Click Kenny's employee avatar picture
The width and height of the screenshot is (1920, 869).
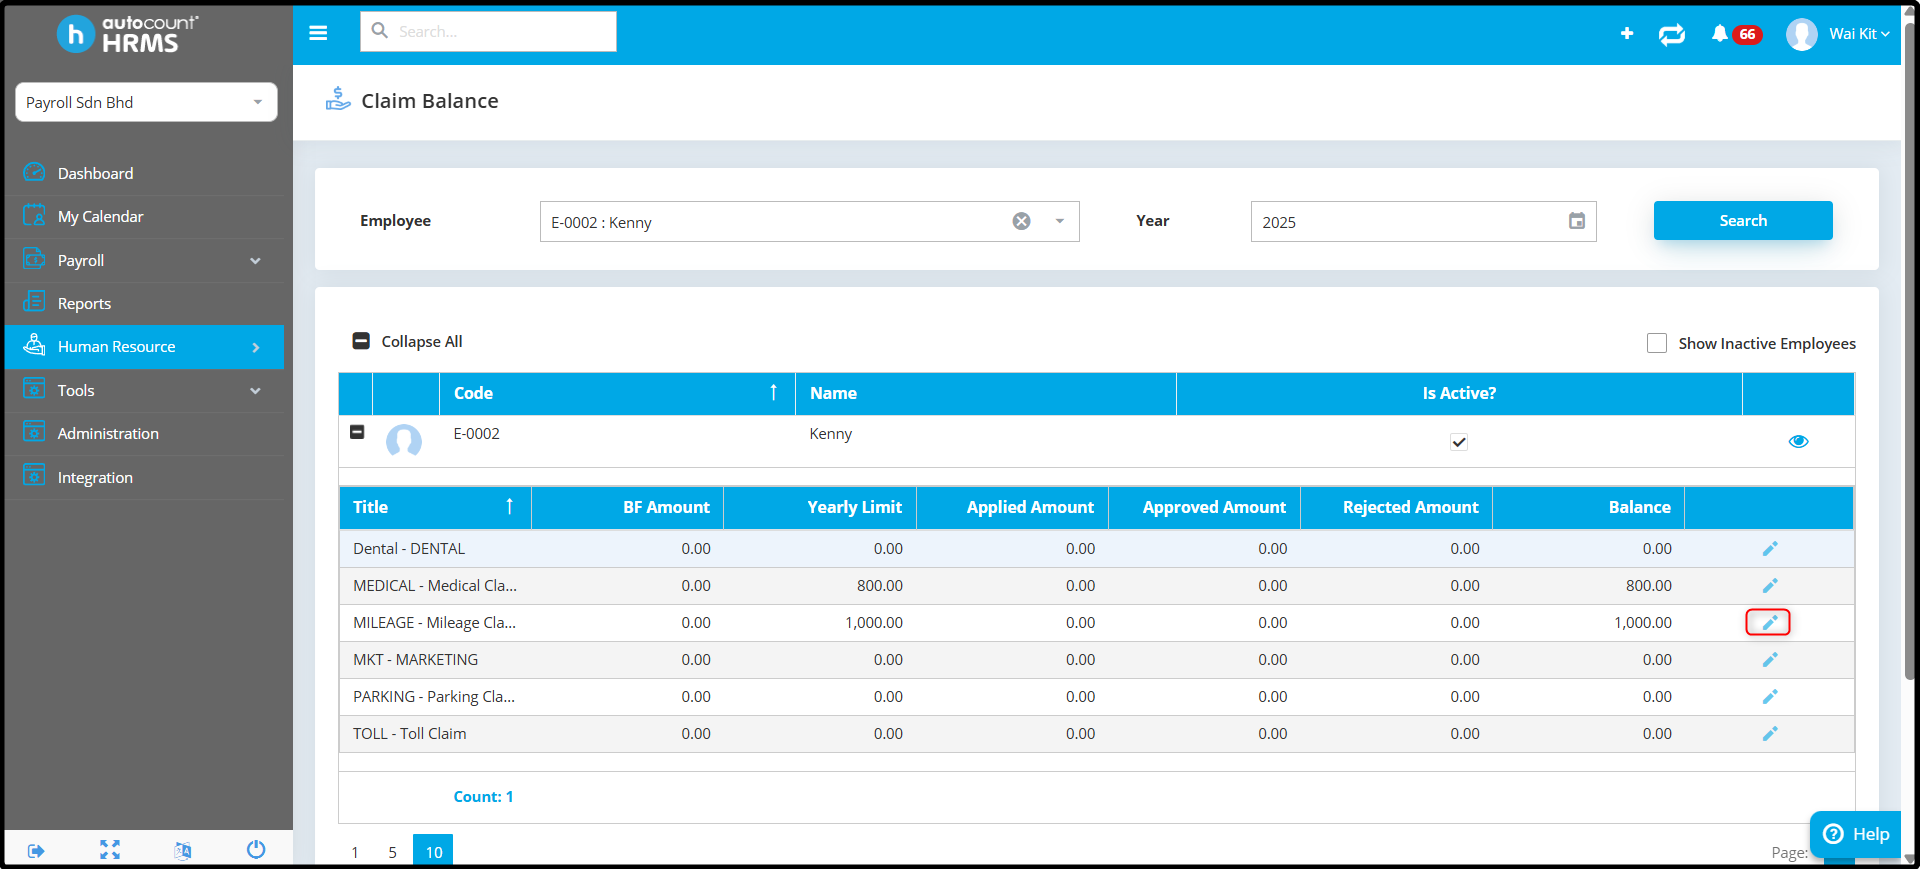click(404, 441)
